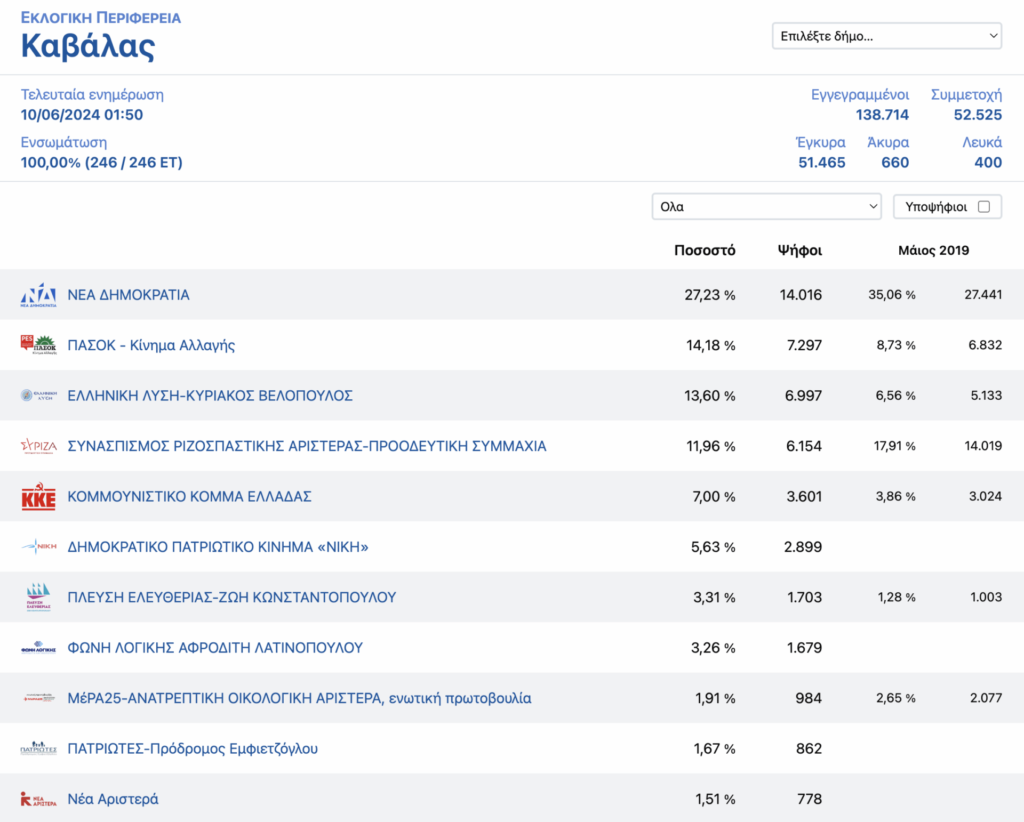1024x822 pixels.
Task: Click the Νέα Δημοκρατία party logo
Action: [39, 295]
